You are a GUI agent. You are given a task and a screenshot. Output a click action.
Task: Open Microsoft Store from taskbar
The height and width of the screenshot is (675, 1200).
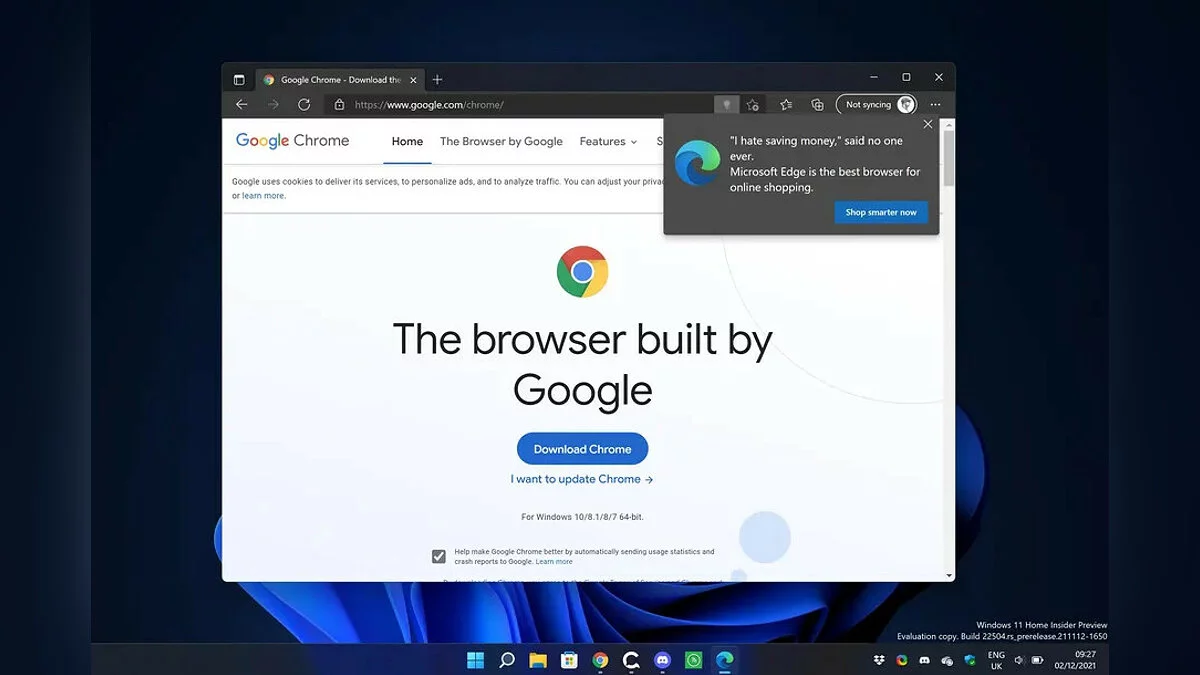[x=569, y=660]
